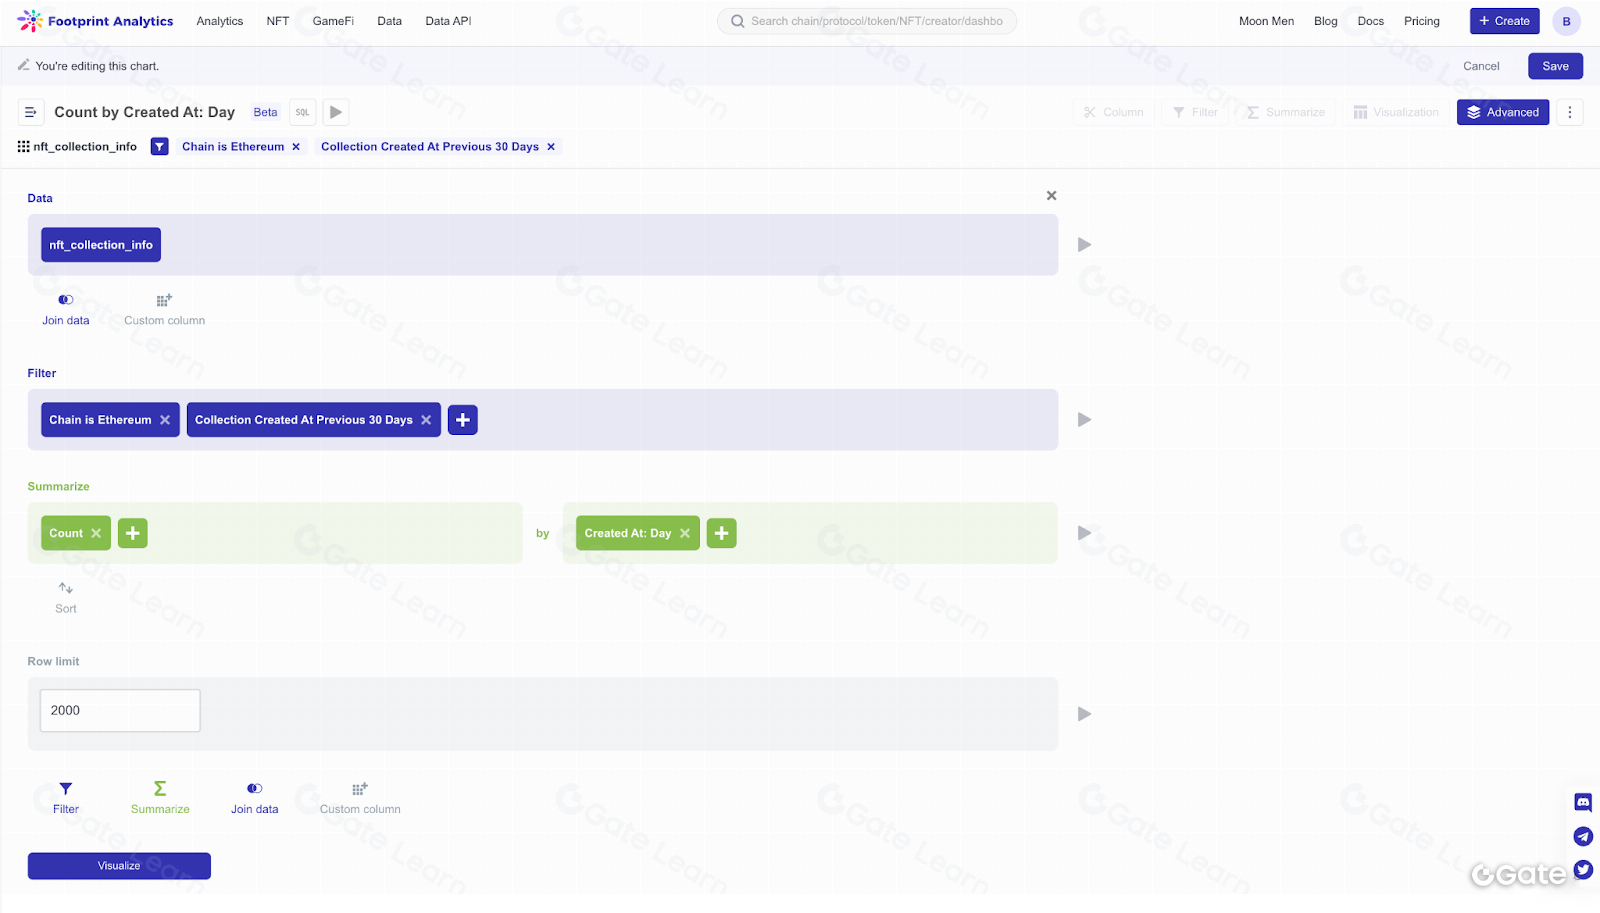
Task: Add Custom column step at the bottom
Action: [360, 798]
